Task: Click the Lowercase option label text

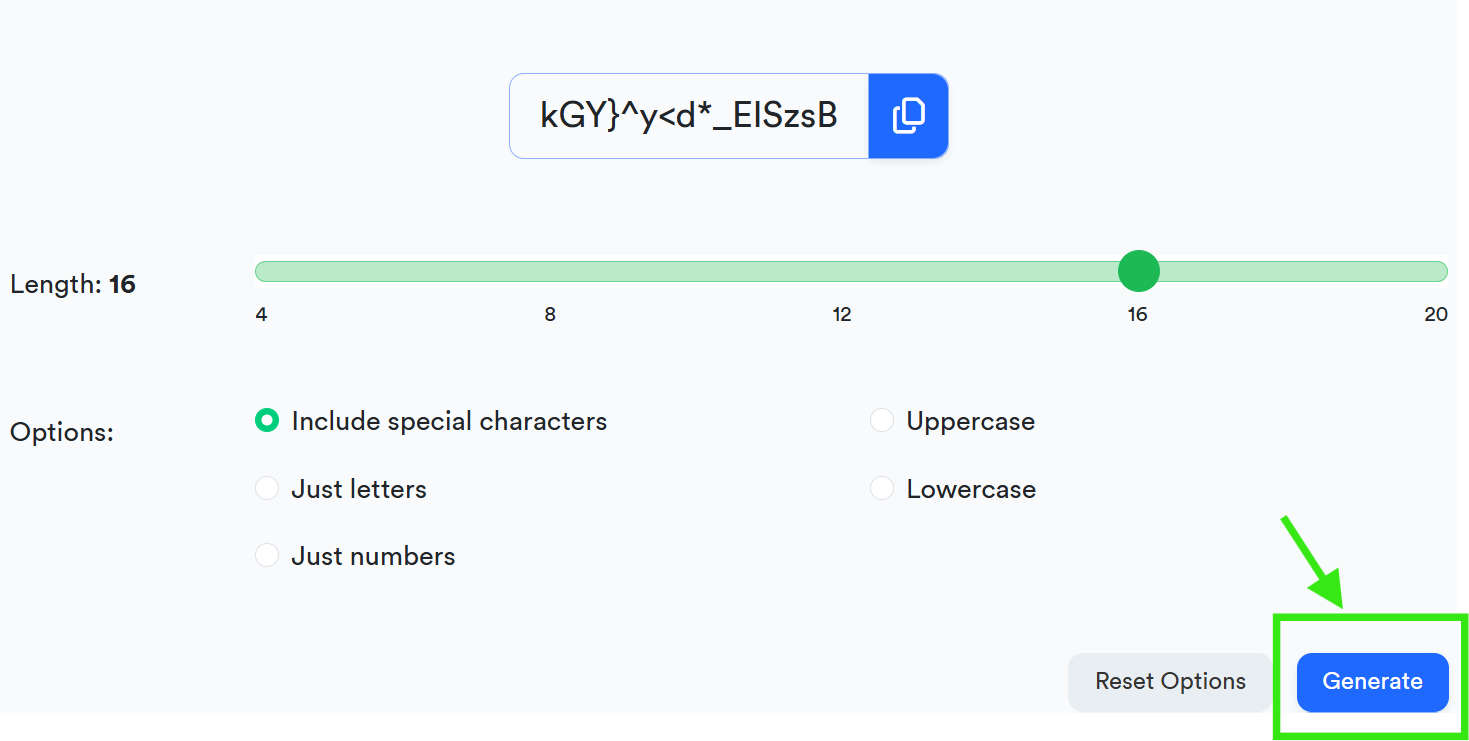Action: [x=971, y=490]
